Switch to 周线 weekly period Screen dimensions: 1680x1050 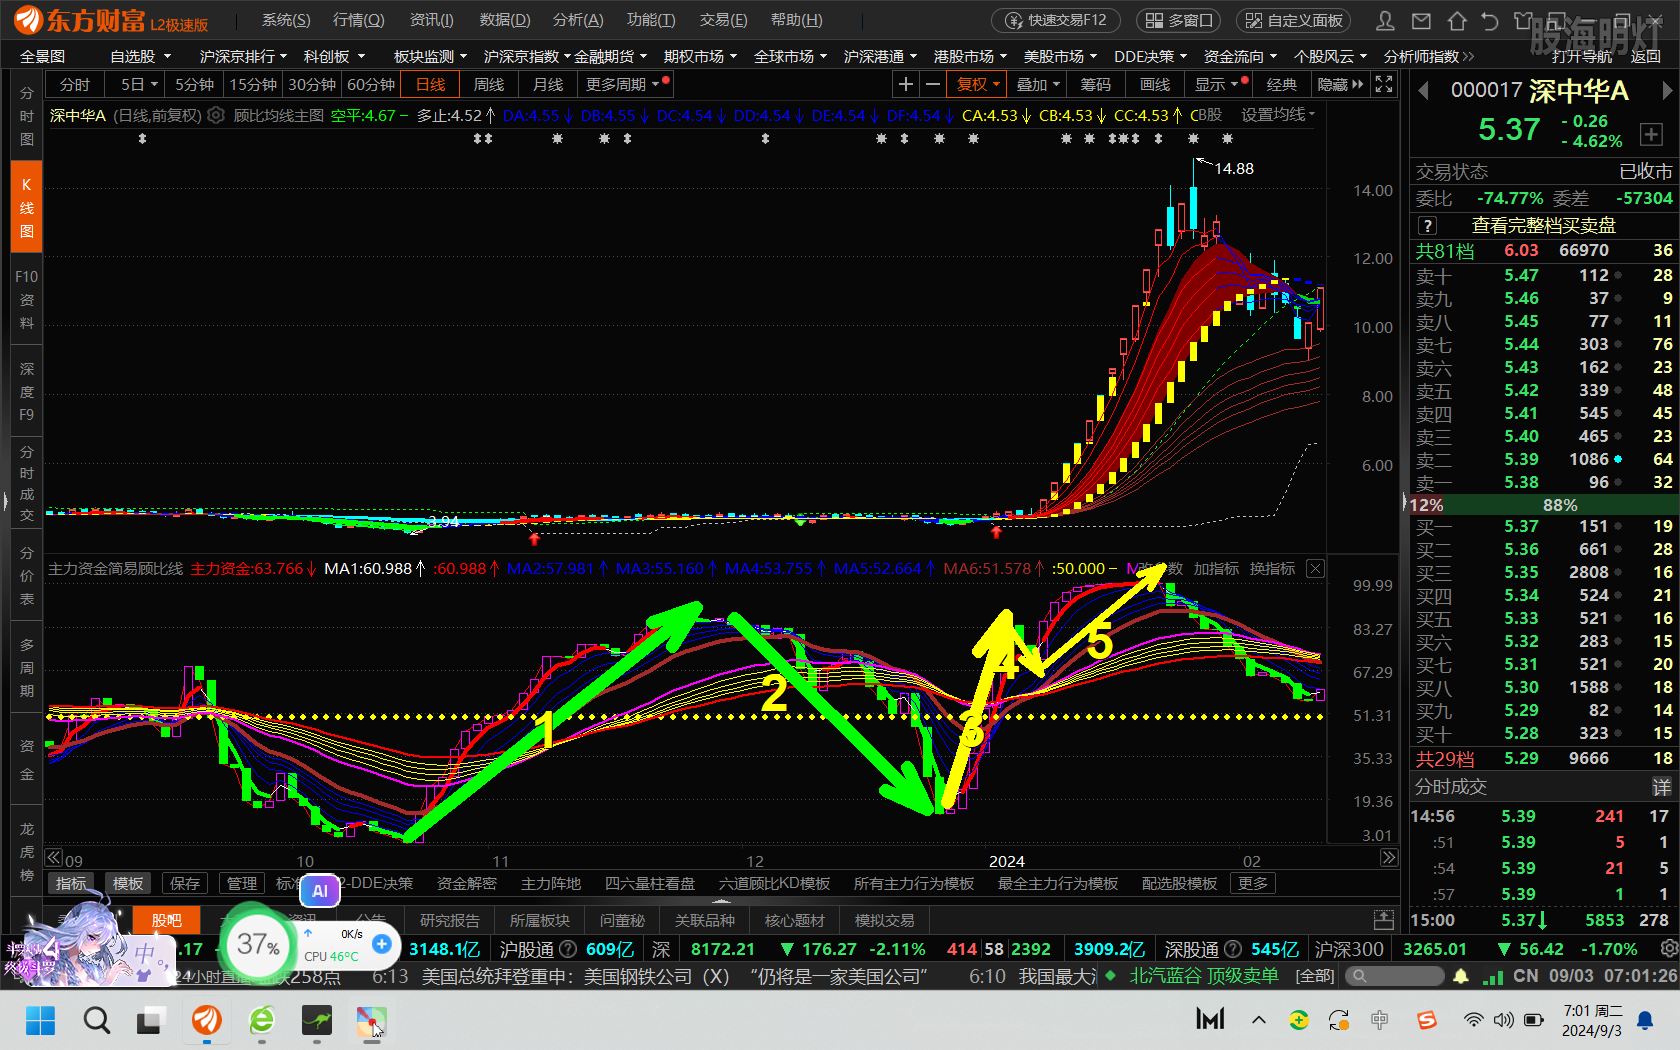click(x=489, y=85)
